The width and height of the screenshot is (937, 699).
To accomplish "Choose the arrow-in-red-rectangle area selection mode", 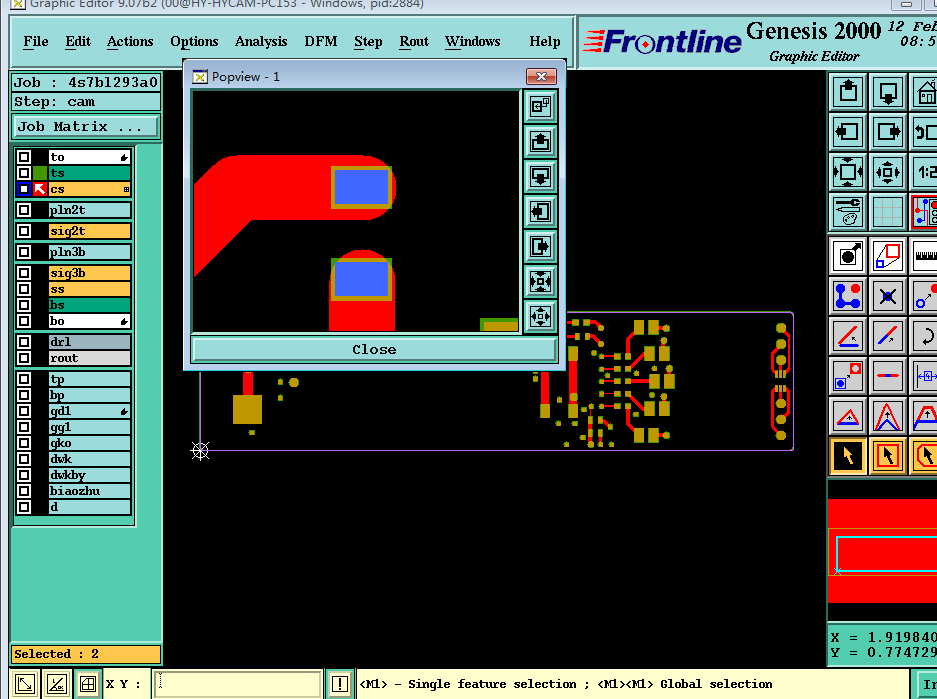I will pyautogui.click(x=887, y=456).
